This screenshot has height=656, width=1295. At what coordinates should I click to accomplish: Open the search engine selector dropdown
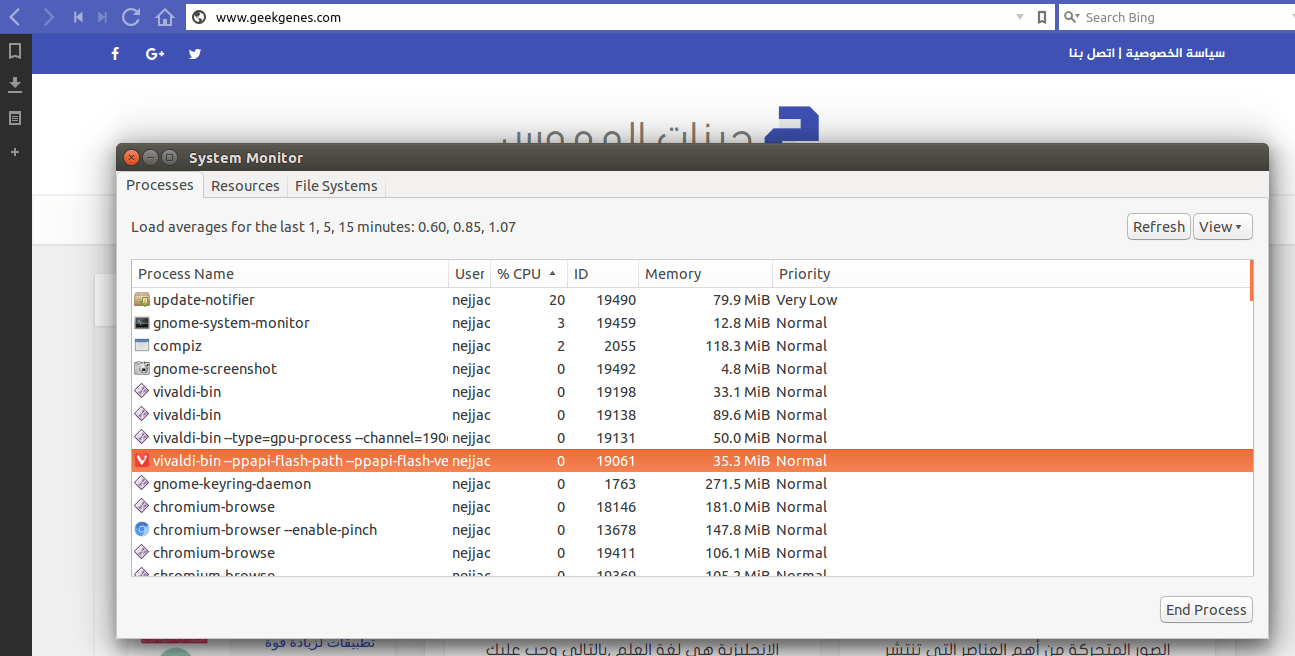coord(1071,17)
